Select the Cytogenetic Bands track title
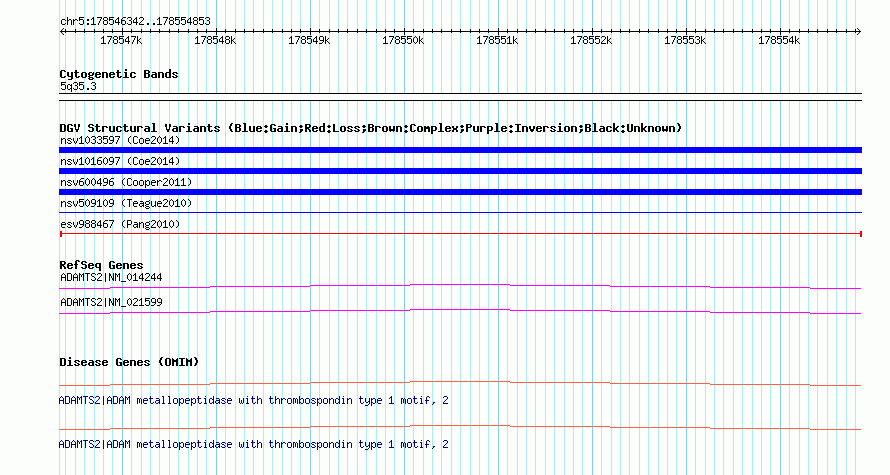Viewport: 890px width, 475px height. click(119, 74)
